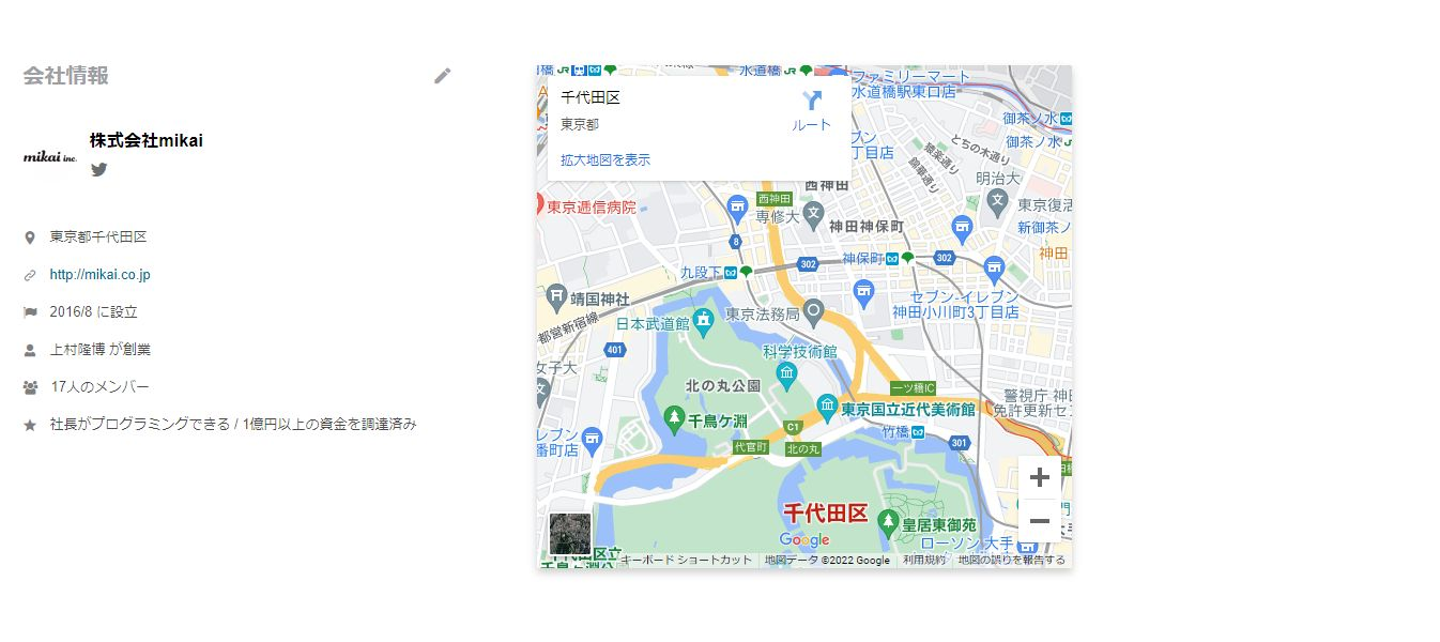
Task: Click the flag icon beside 2016/8 に設立
Action: (x=30, y=312)
